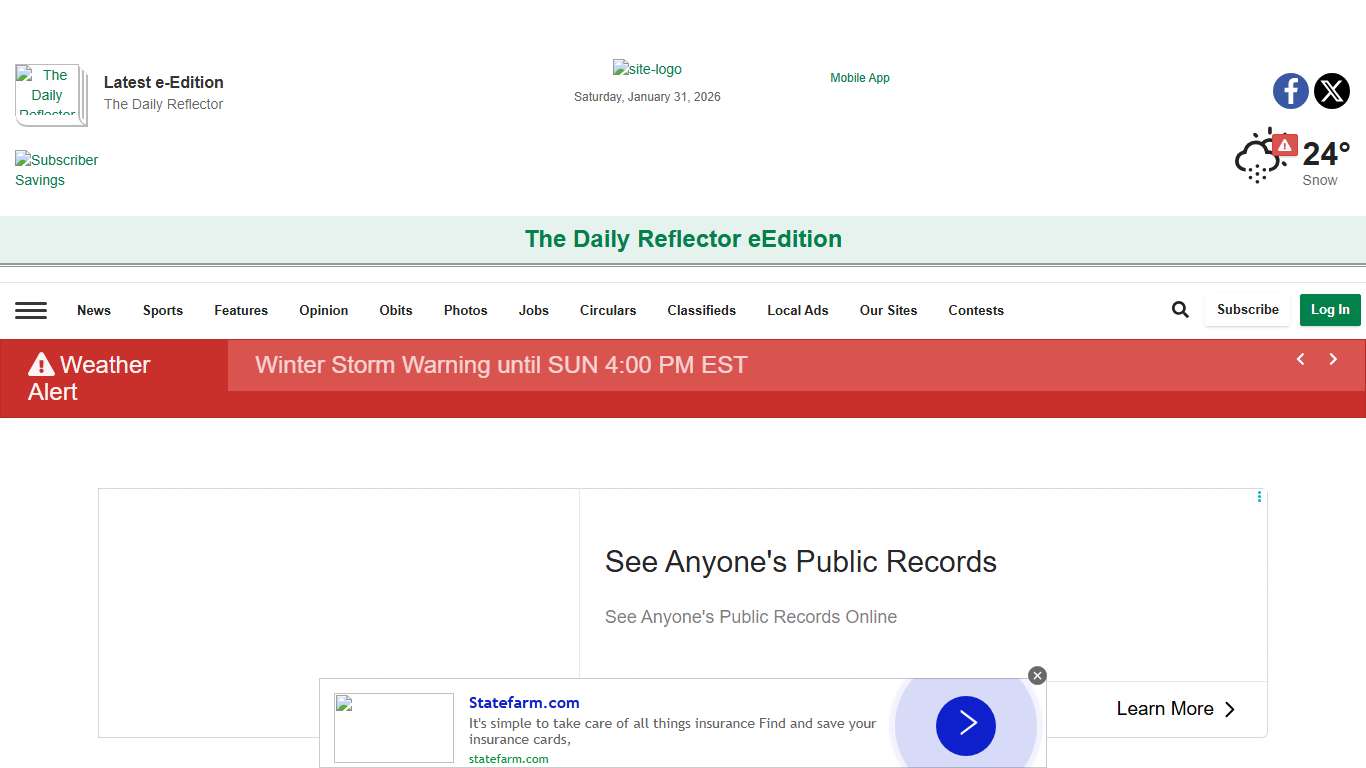
Task: Click the X social media icon
Action: point(1331,90)
